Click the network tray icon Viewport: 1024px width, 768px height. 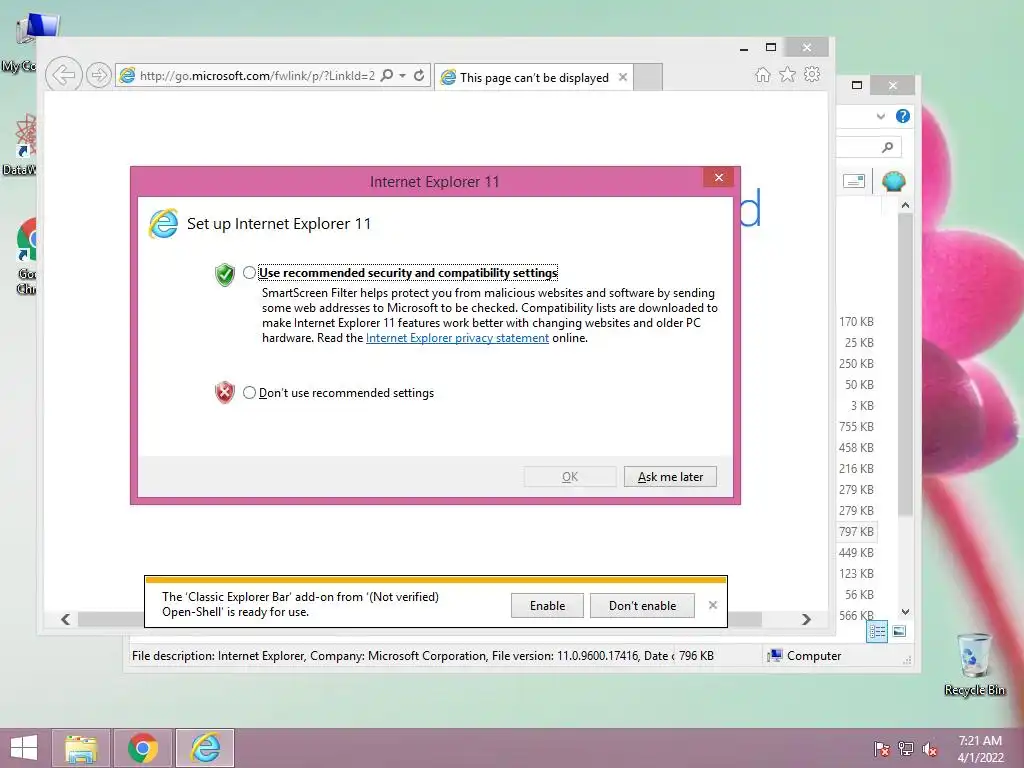(906, 749)
